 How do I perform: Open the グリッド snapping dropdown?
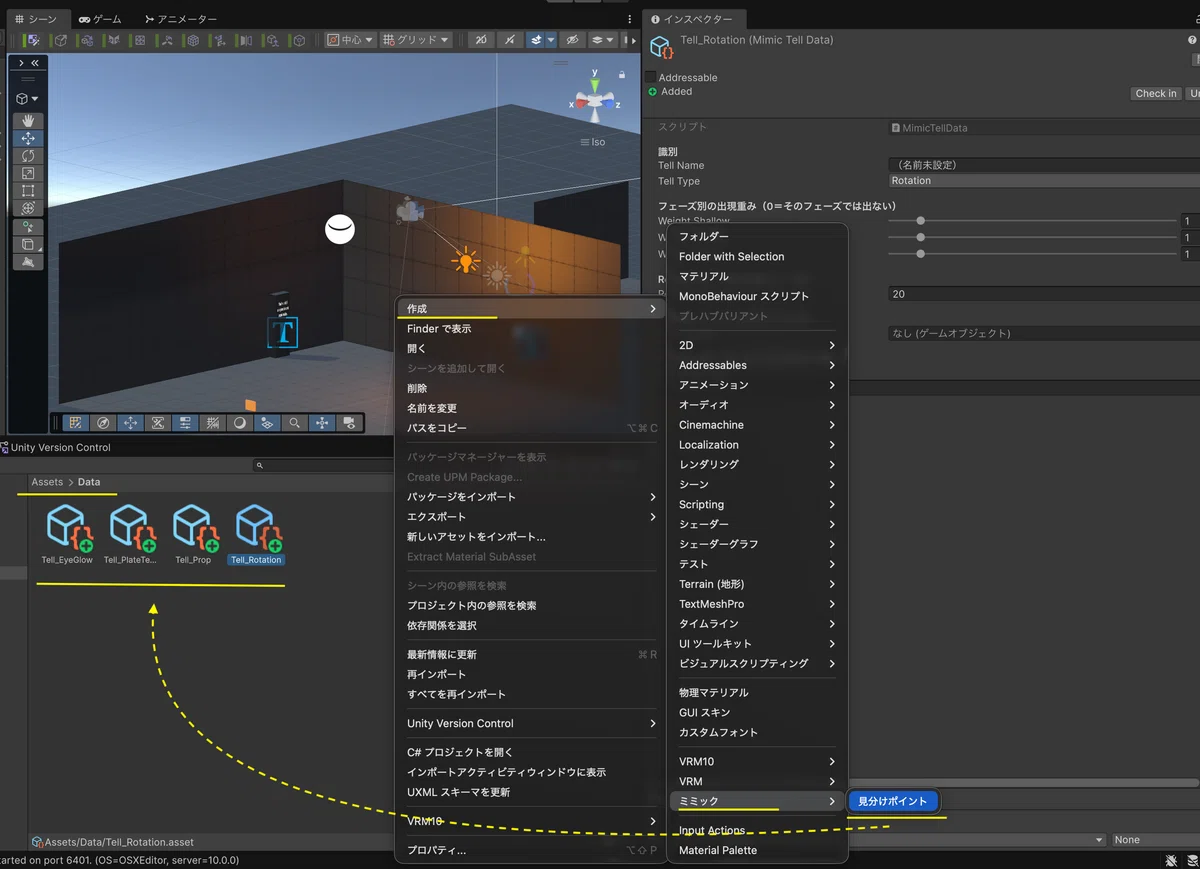(x=417, y=40)
